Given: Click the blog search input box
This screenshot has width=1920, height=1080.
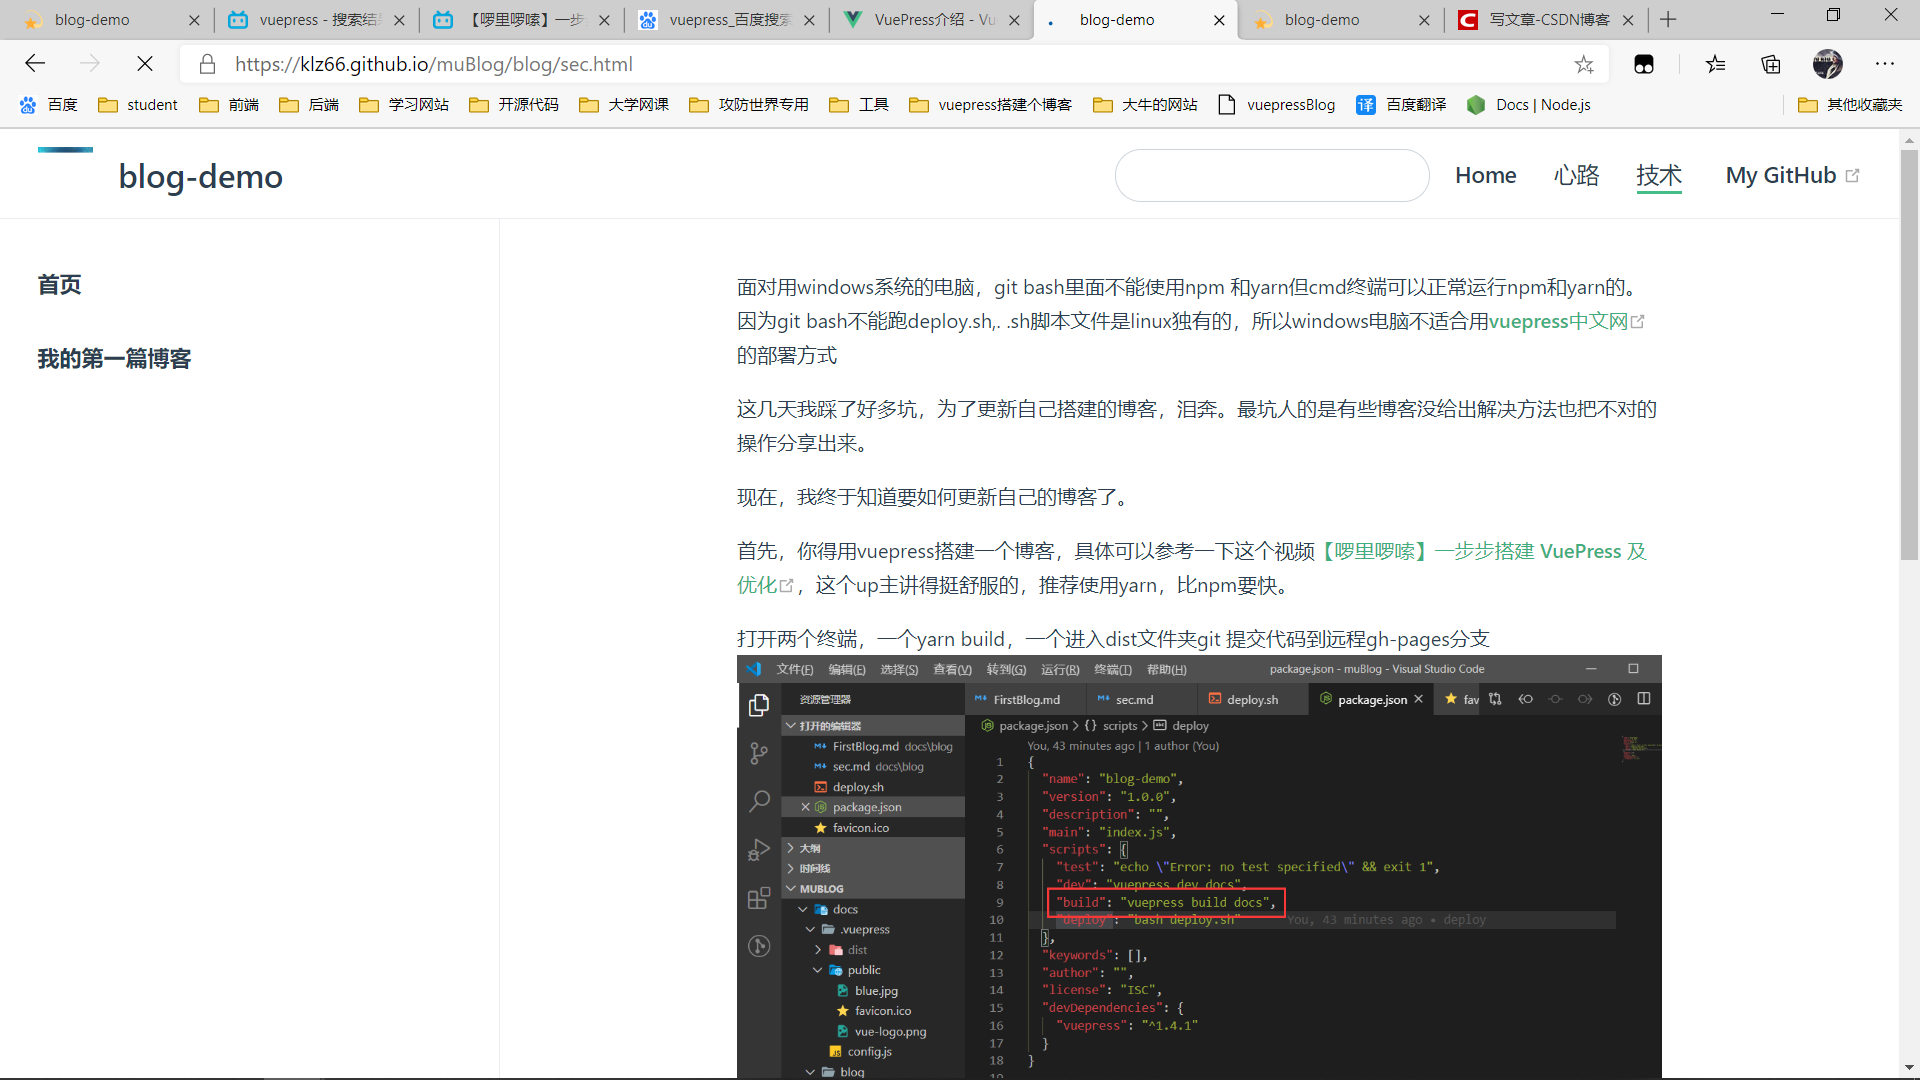Looking at the screenshot, I should (1271, 176).
